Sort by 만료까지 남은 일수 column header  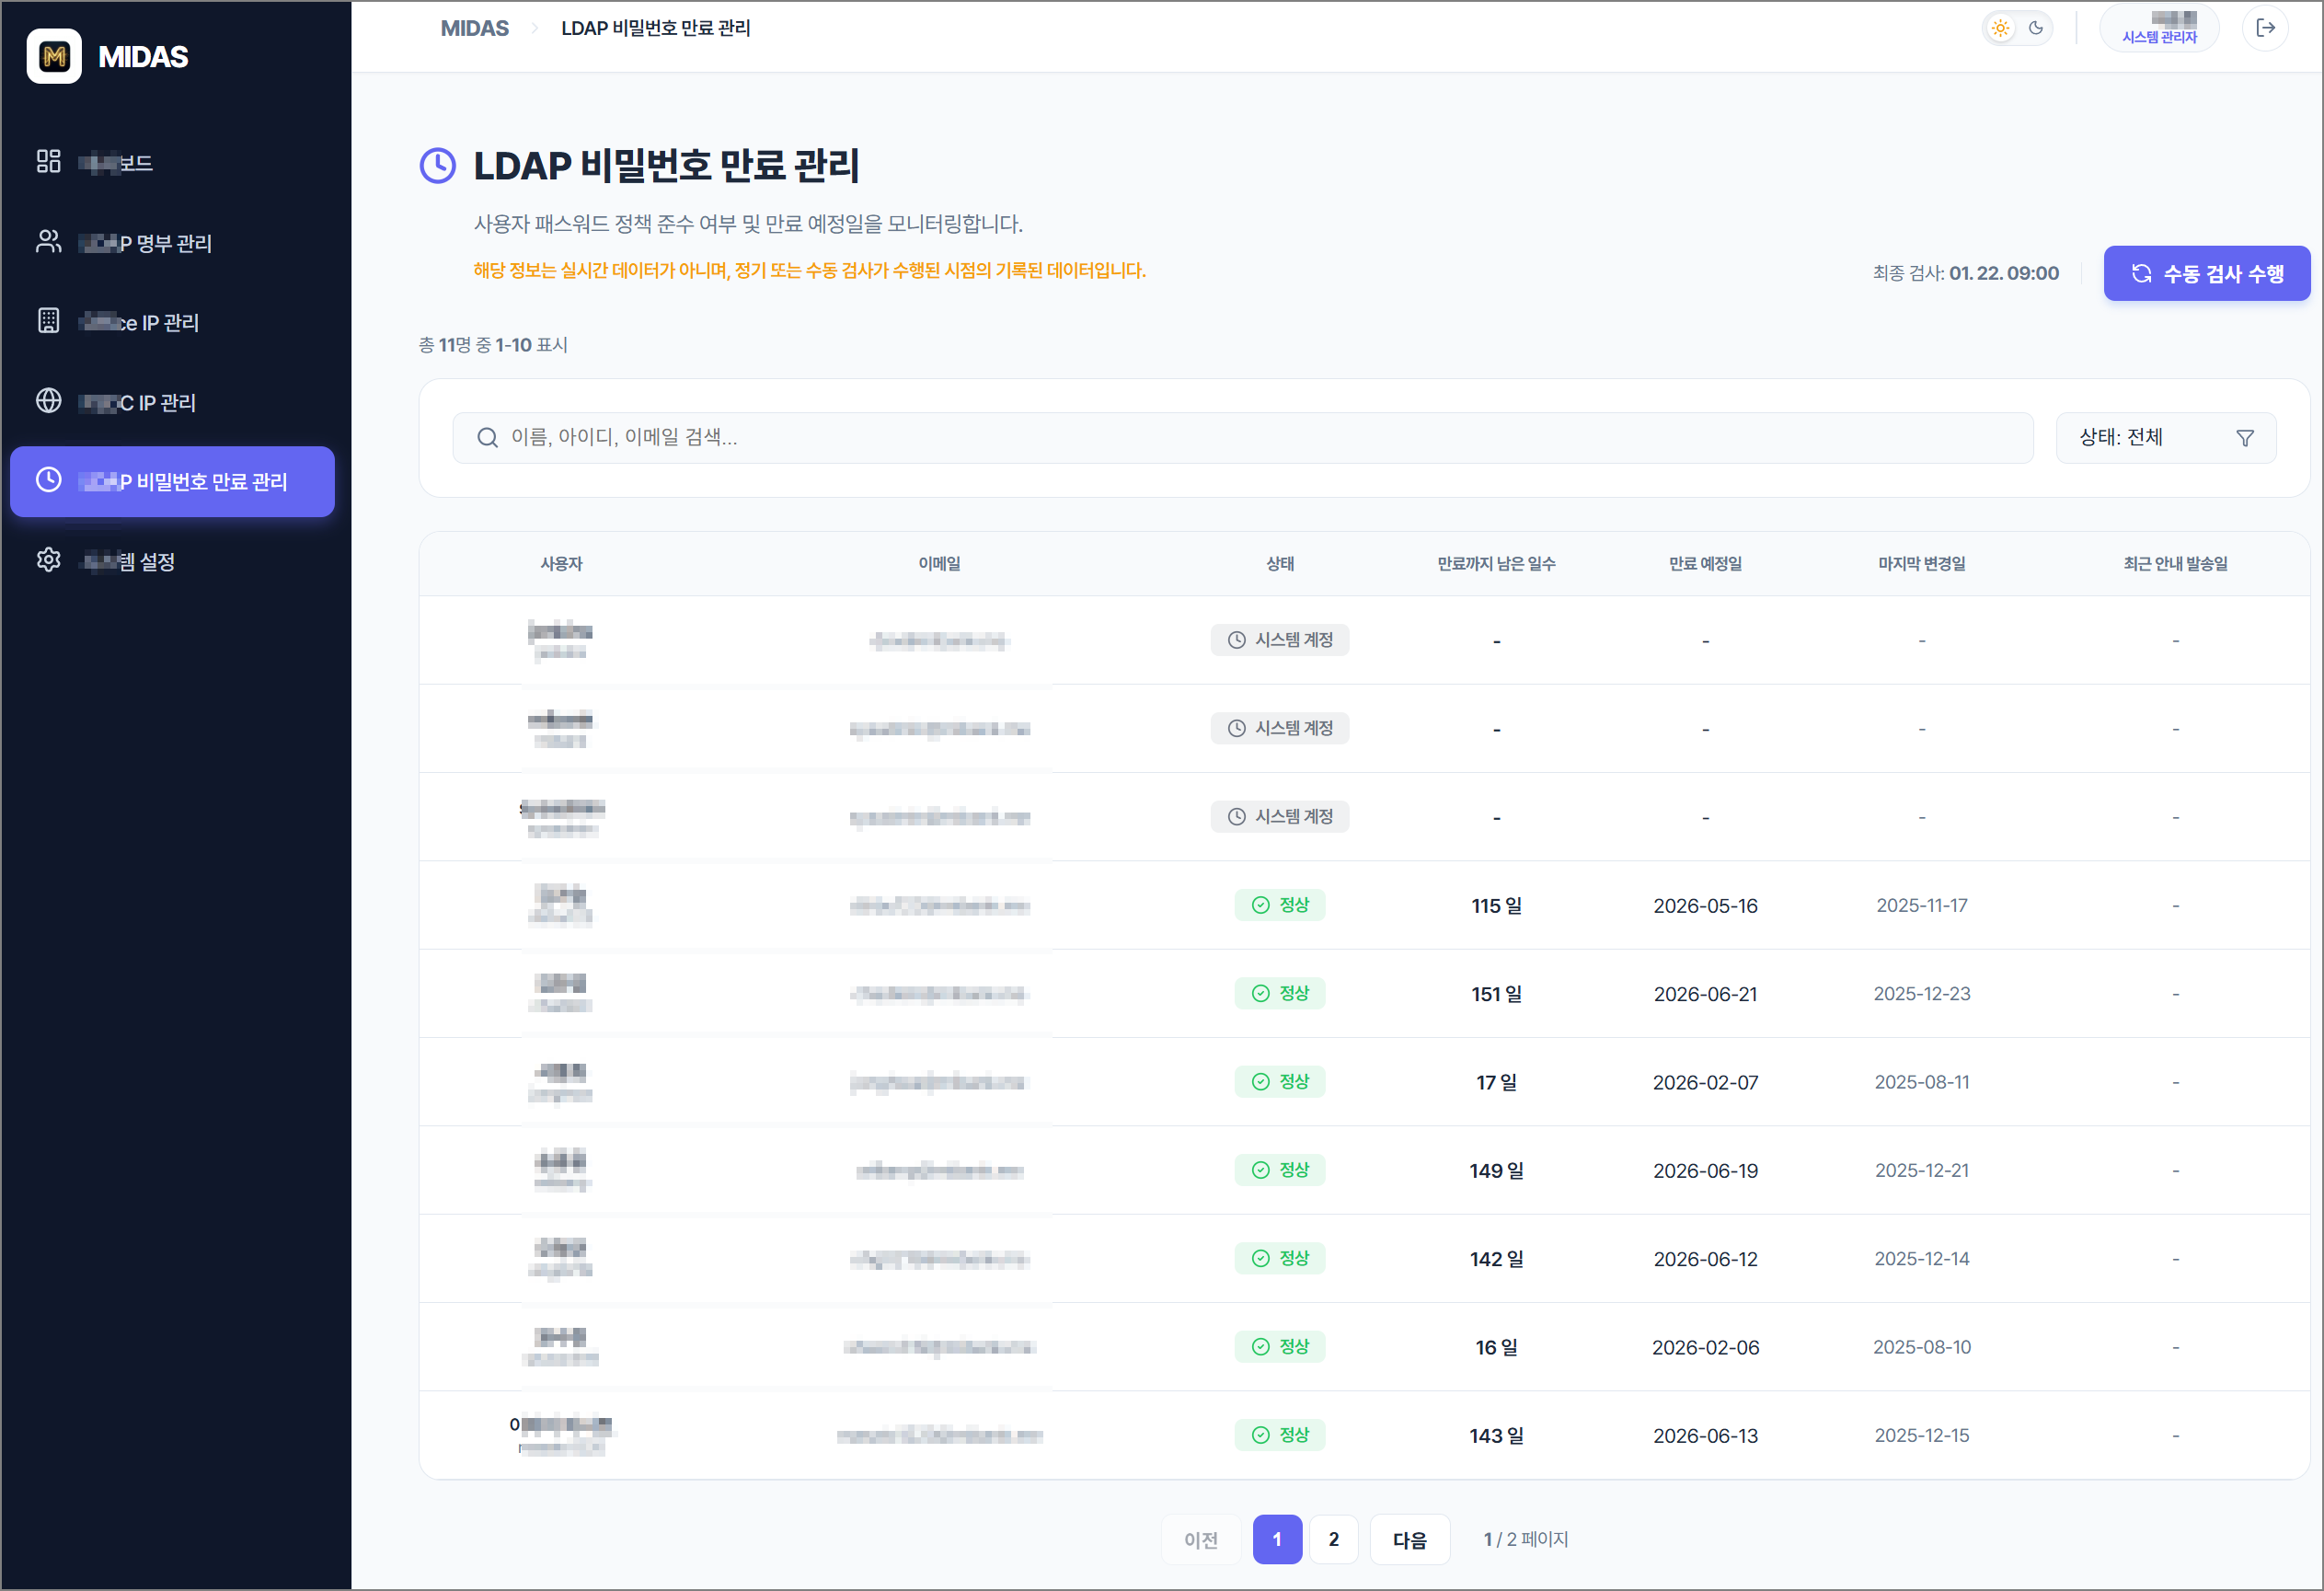point(1496,564)
